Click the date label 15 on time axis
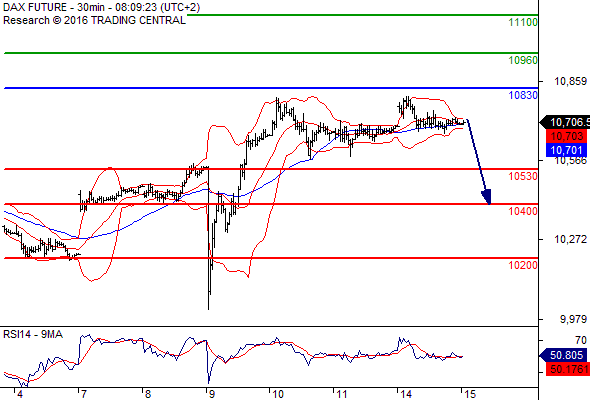The height and width of the screenshot is (400, 590). [470, 394]
